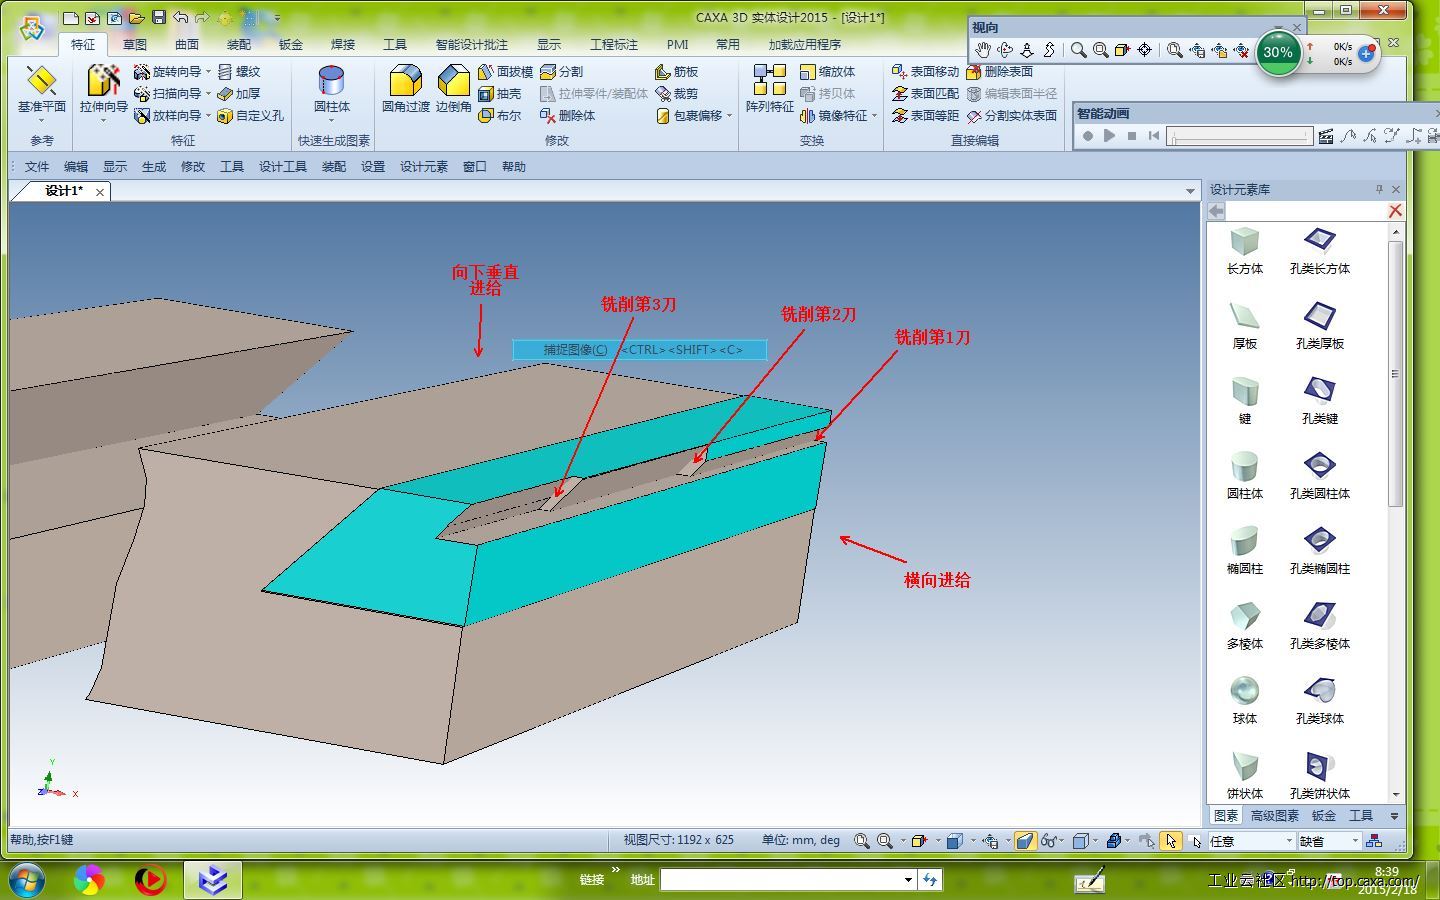Open the 阵列特征 pattern feature tool
The height and width of the screenshot is (900, 1440).
tap(769, 89)
